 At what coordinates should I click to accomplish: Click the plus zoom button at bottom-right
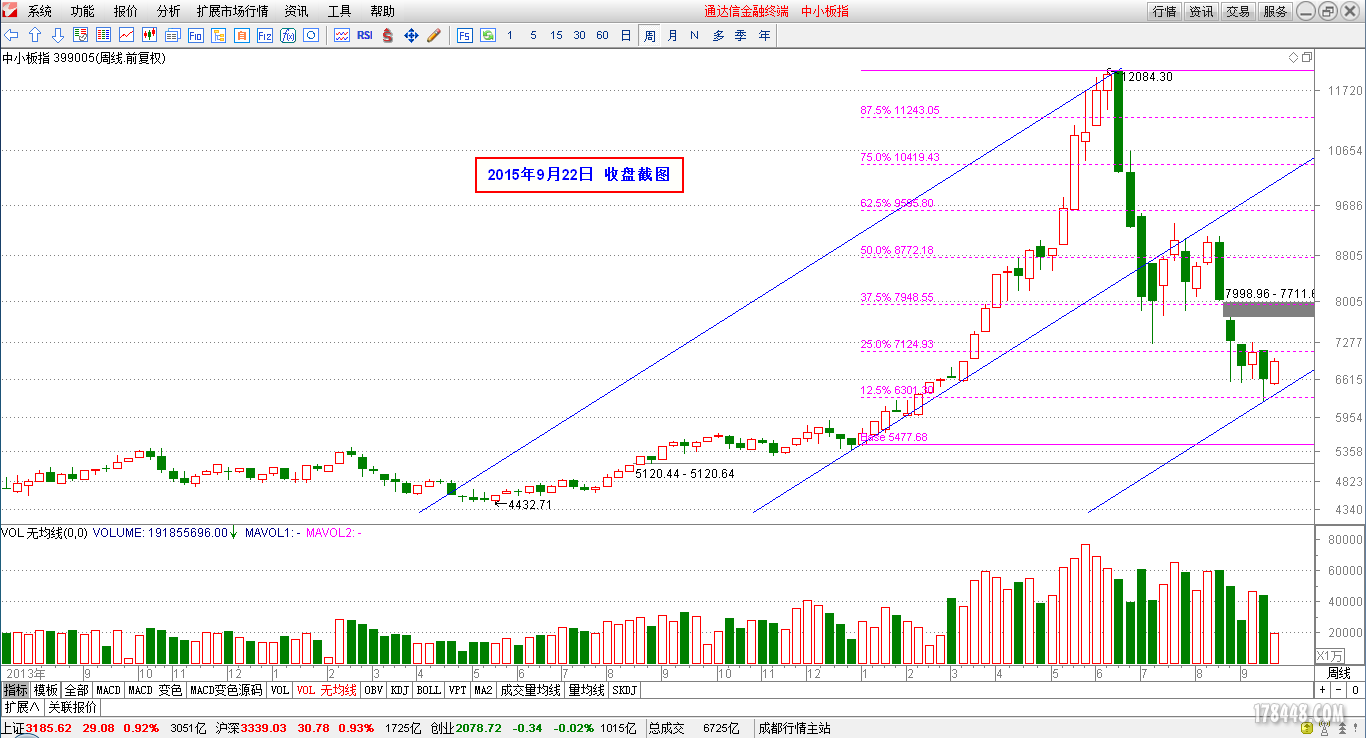1321,690
